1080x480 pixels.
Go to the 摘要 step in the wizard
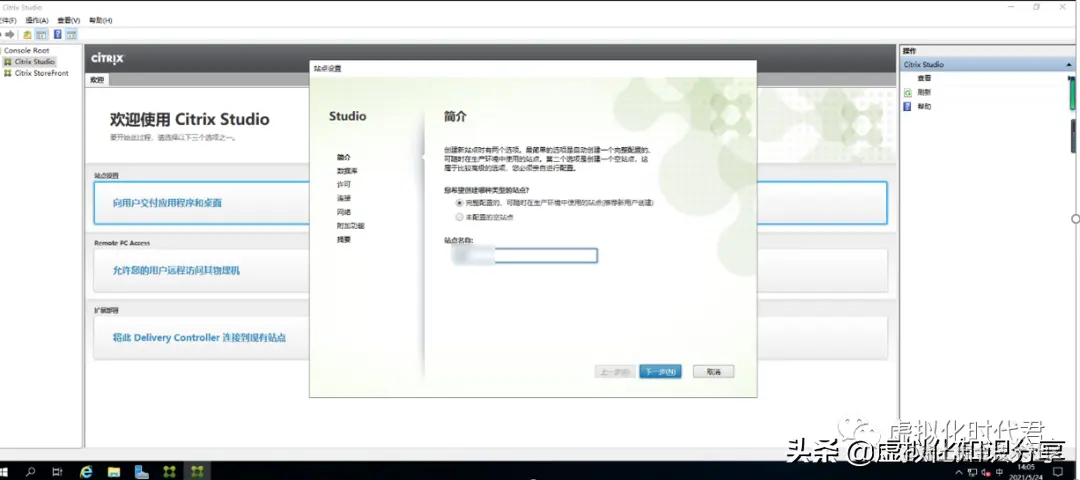pos(344,240)
